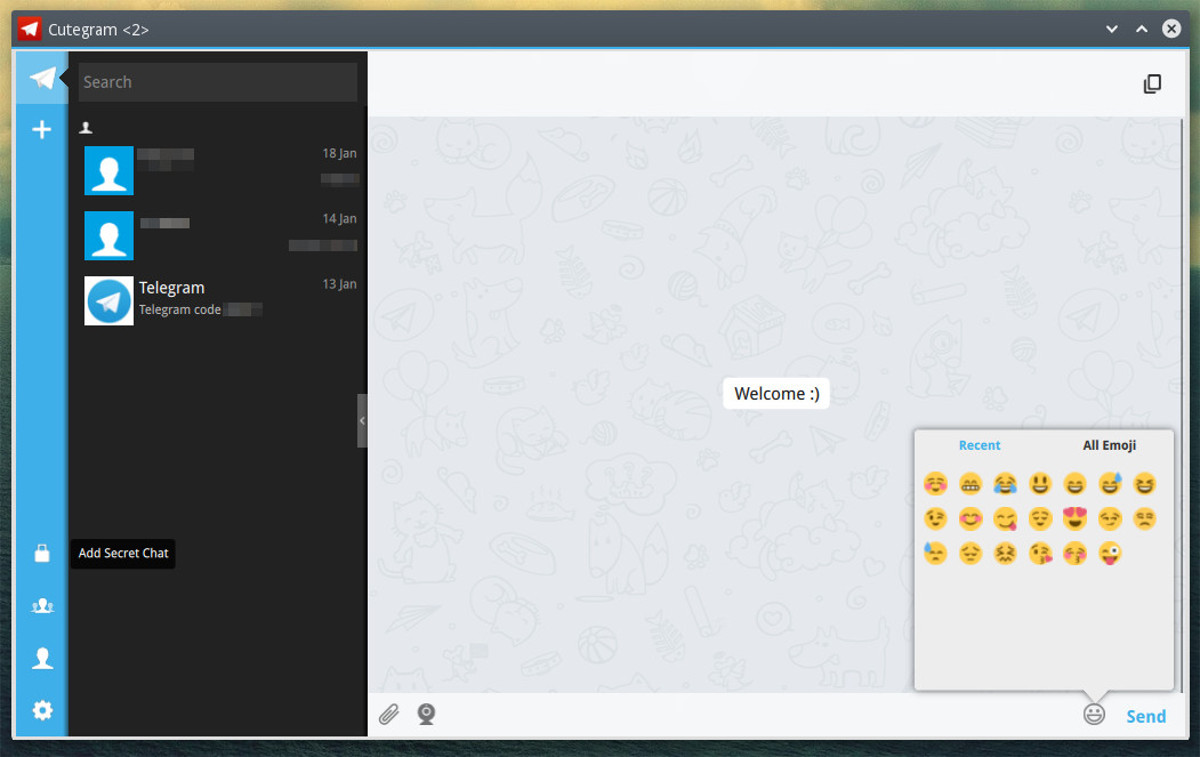Click the '13 Jan' date label
The width and height of the screenshot is (1200, 757).
click(339, 284)
